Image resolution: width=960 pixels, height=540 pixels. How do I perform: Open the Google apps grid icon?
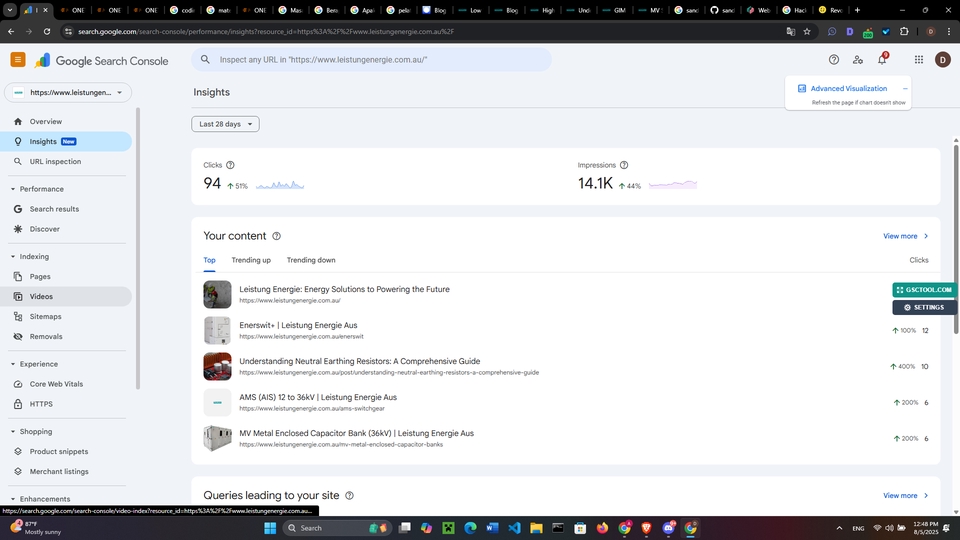[x=918, y=60]
